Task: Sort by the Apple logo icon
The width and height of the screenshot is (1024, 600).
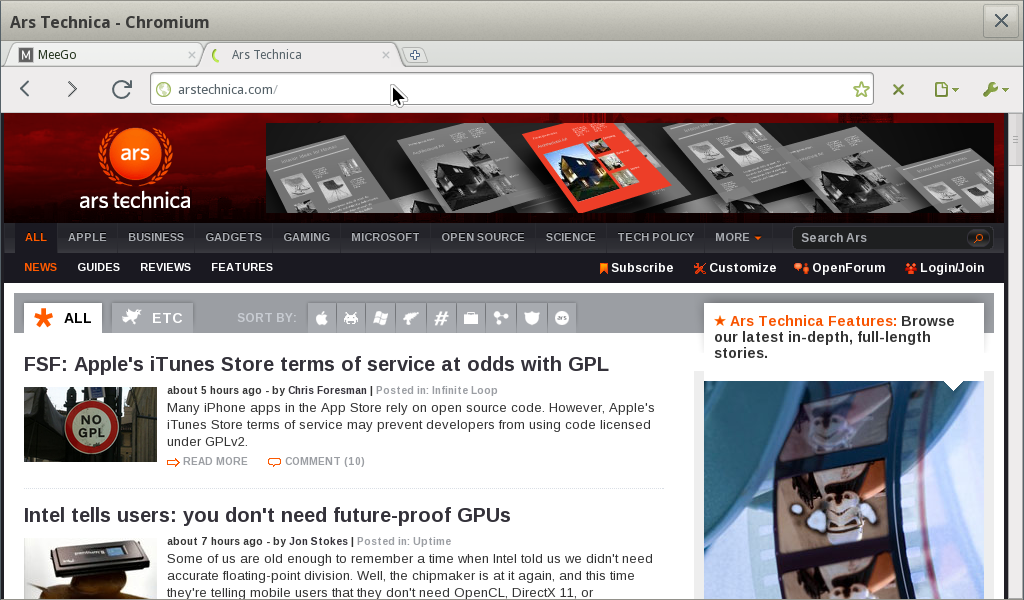Action: point(322,319)
